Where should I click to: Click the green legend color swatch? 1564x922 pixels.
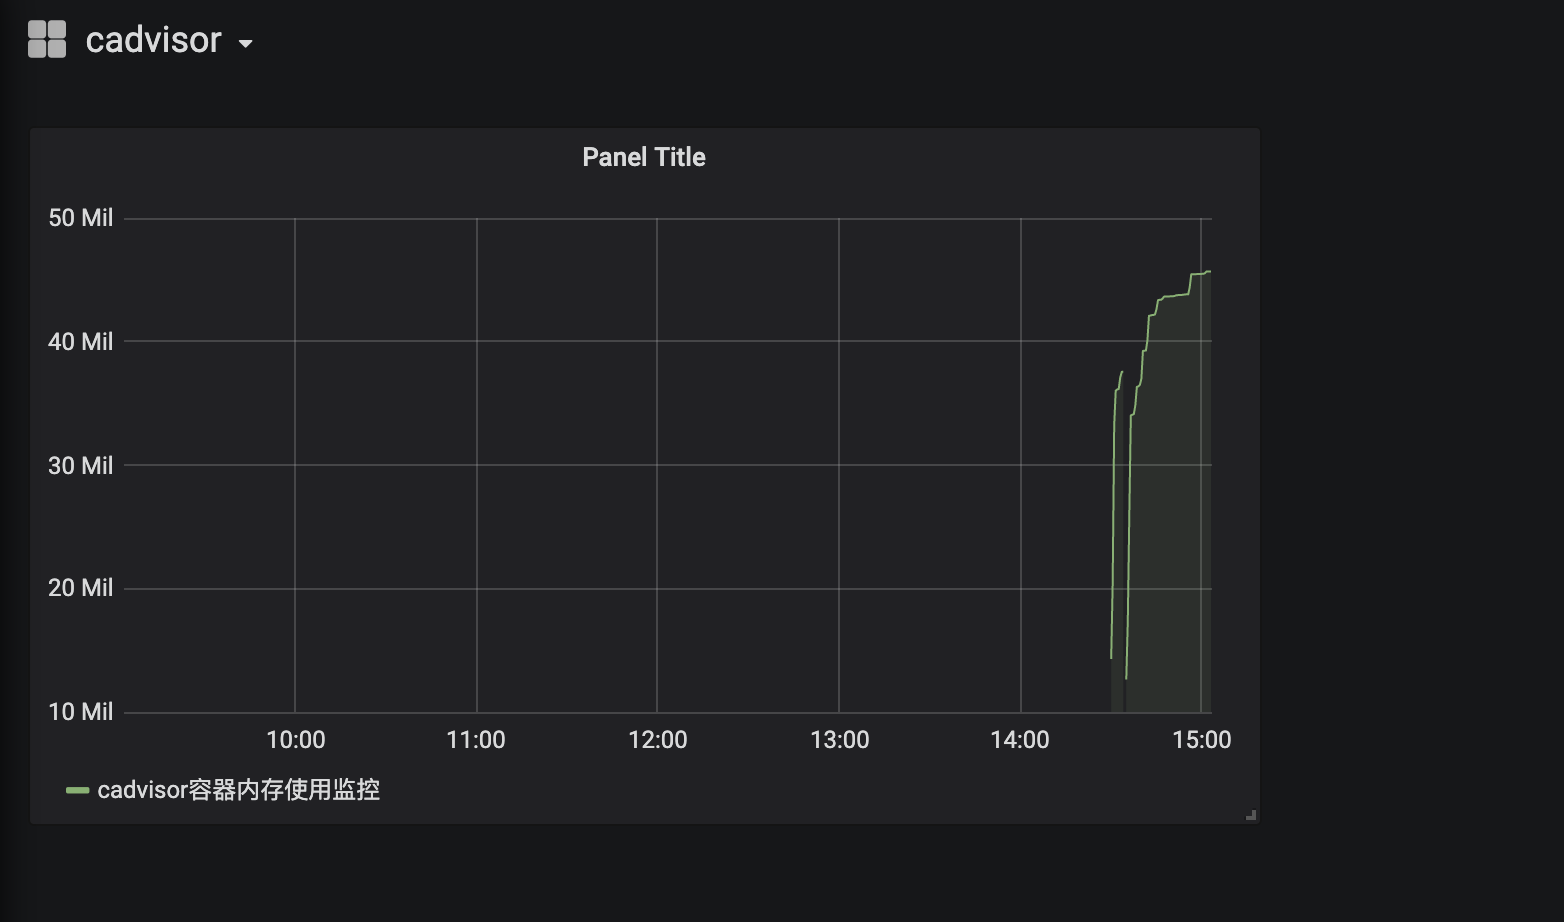click(x=77, y=791)
